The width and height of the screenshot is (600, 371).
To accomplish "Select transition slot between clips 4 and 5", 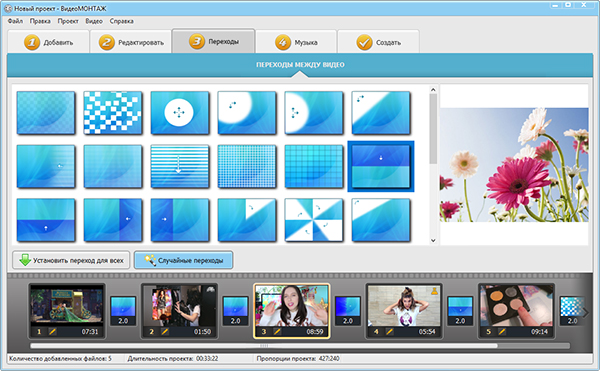I will click(x=460, y=311).
